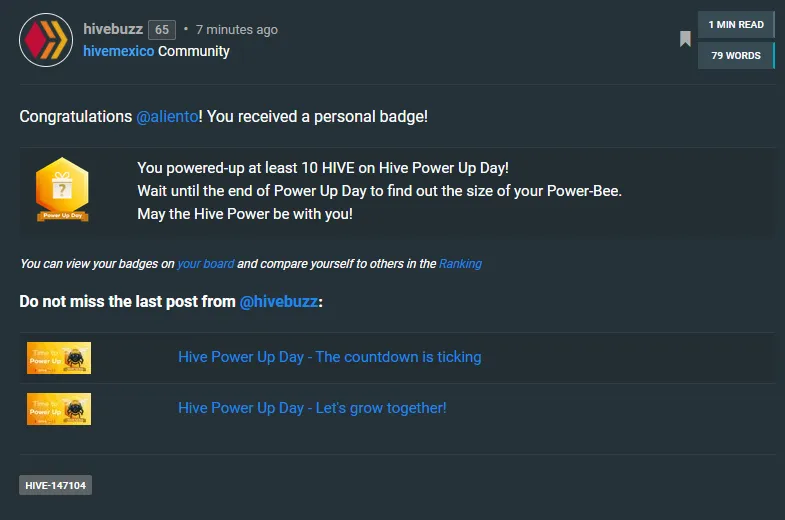Screen dimensions: 785x520
Task: Click the 1 MIN READ label
Action: (x=736, y=25)
